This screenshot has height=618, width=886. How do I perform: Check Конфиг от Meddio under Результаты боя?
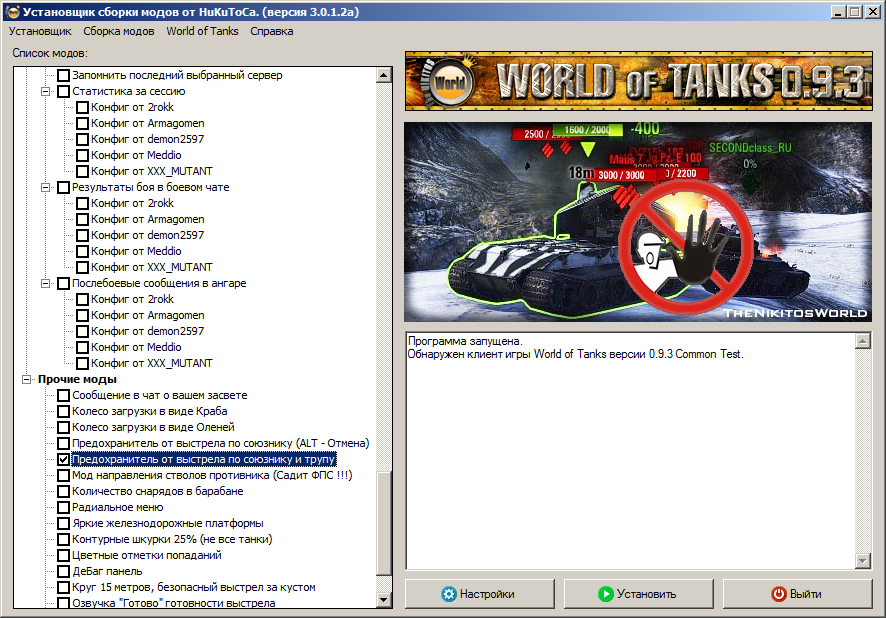[x=82, y=251]
